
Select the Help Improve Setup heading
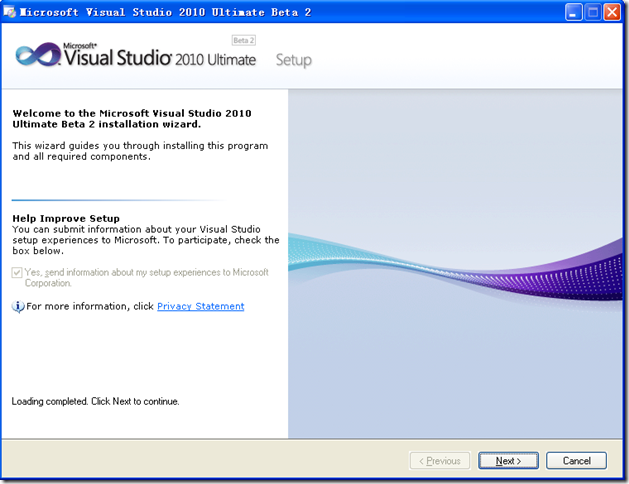point(66,219)
